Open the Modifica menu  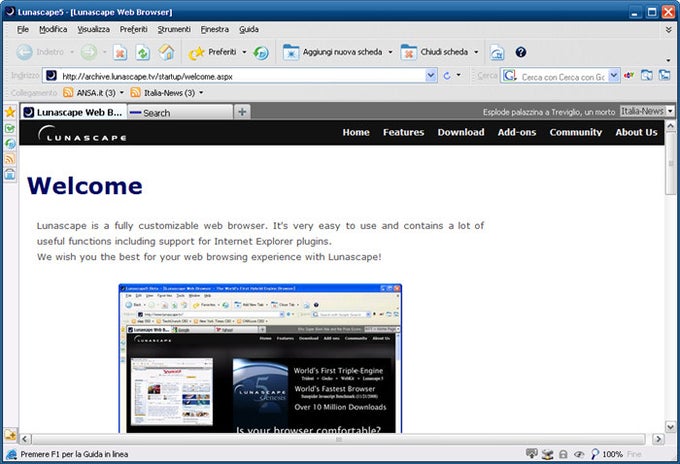click(x=53, y=29)
